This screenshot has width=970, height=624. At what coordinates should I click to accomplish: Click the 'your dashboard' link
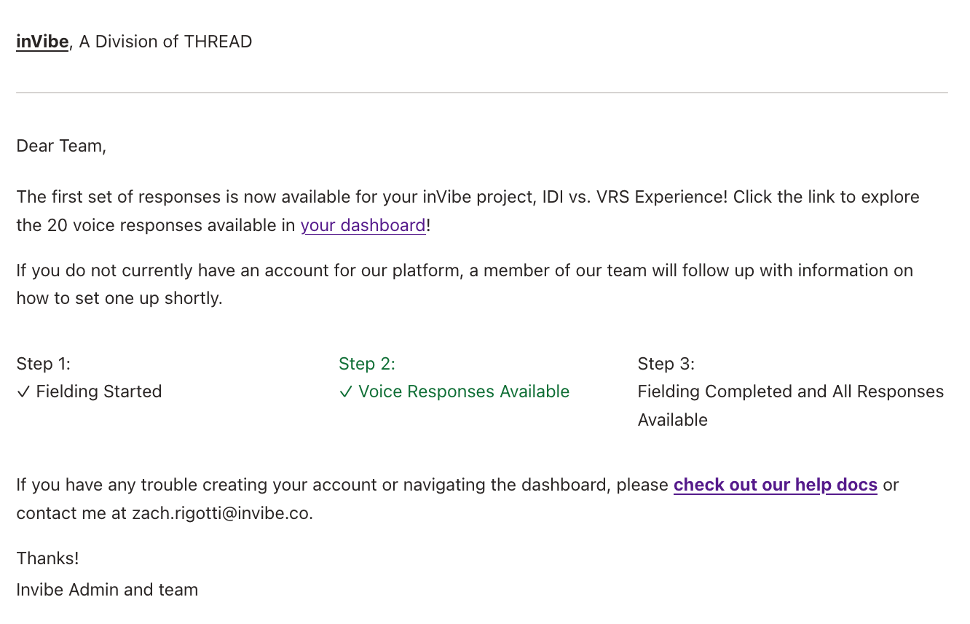(363, 225)
